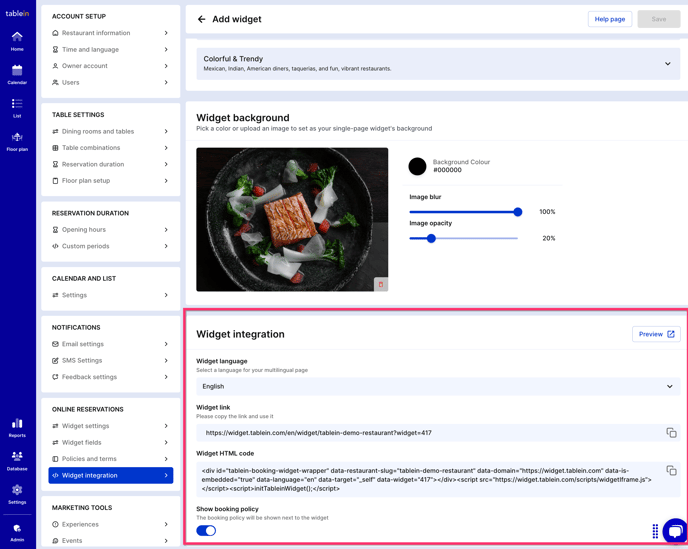This screenshot has height=549, width=688.
Task: Open the Settings gear in sidebar
Action: [x=17, y=494]
